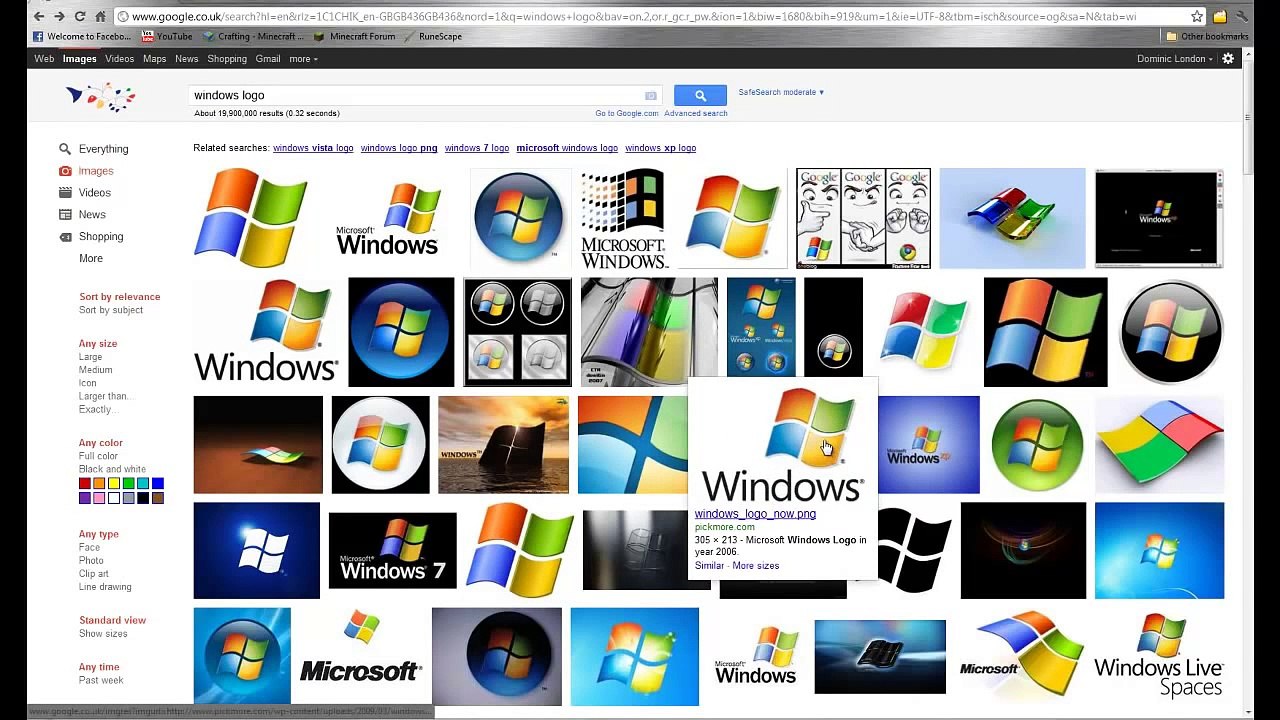The height and width of the screenshot is (720, 1280).
Task: Click the Advanced search link
Action: tap(696, 114)
